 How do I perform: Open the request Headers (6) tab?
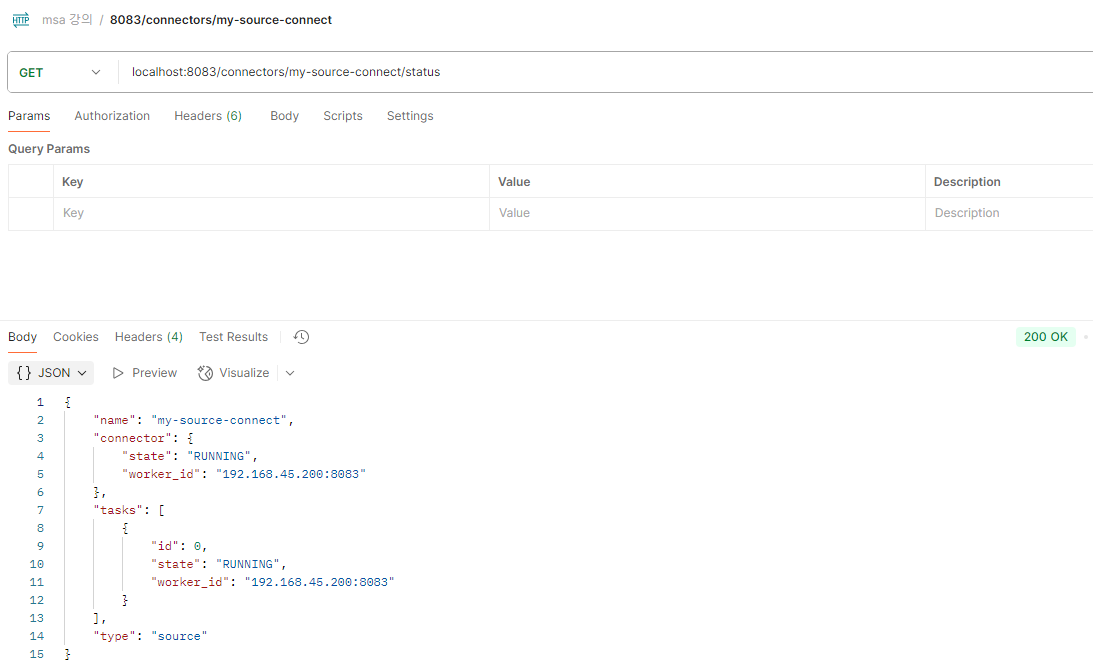click(208, 116)
